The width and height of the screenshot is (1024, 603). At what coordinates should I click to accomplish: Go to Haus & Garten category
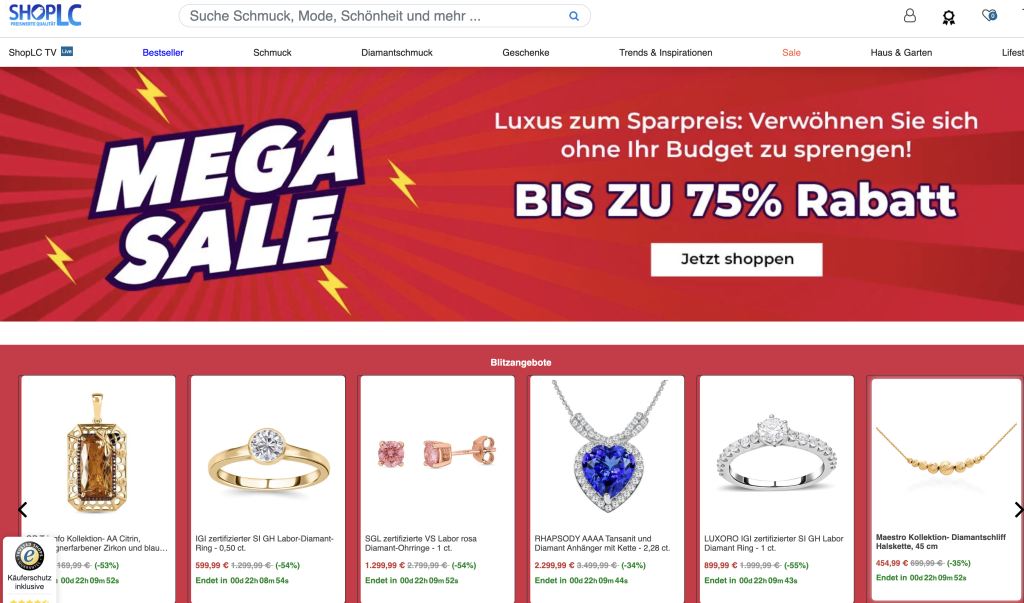pos(901,53)
